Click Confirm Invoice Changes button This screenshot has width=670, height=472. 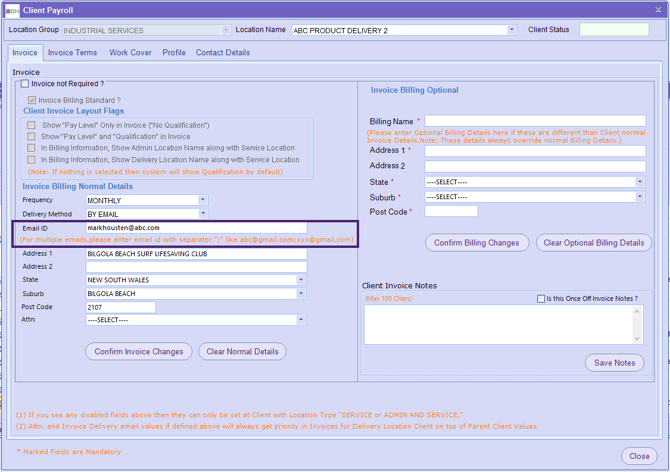139,351
